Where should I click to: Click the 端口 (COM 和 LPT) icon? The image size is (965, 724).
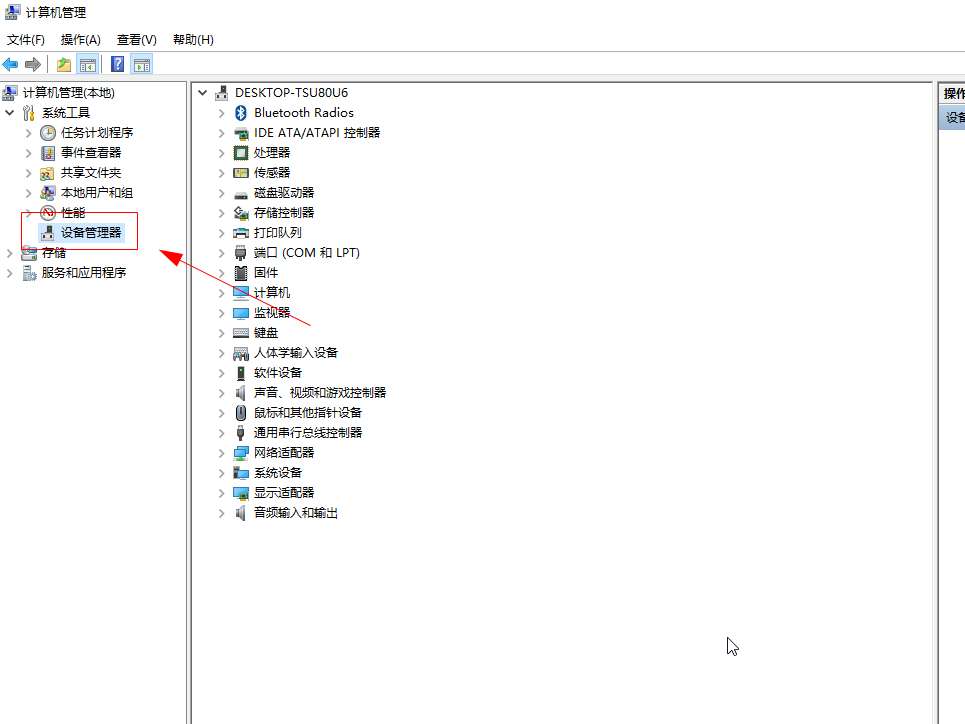coord(241,253)
